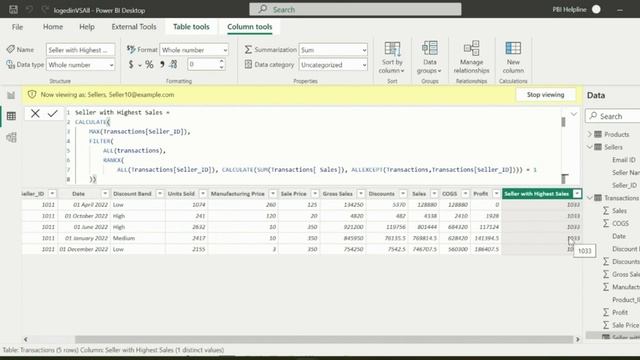Open Data groups menu
Viewport: 640px width, 360px height.
click(x=429, y=58)
